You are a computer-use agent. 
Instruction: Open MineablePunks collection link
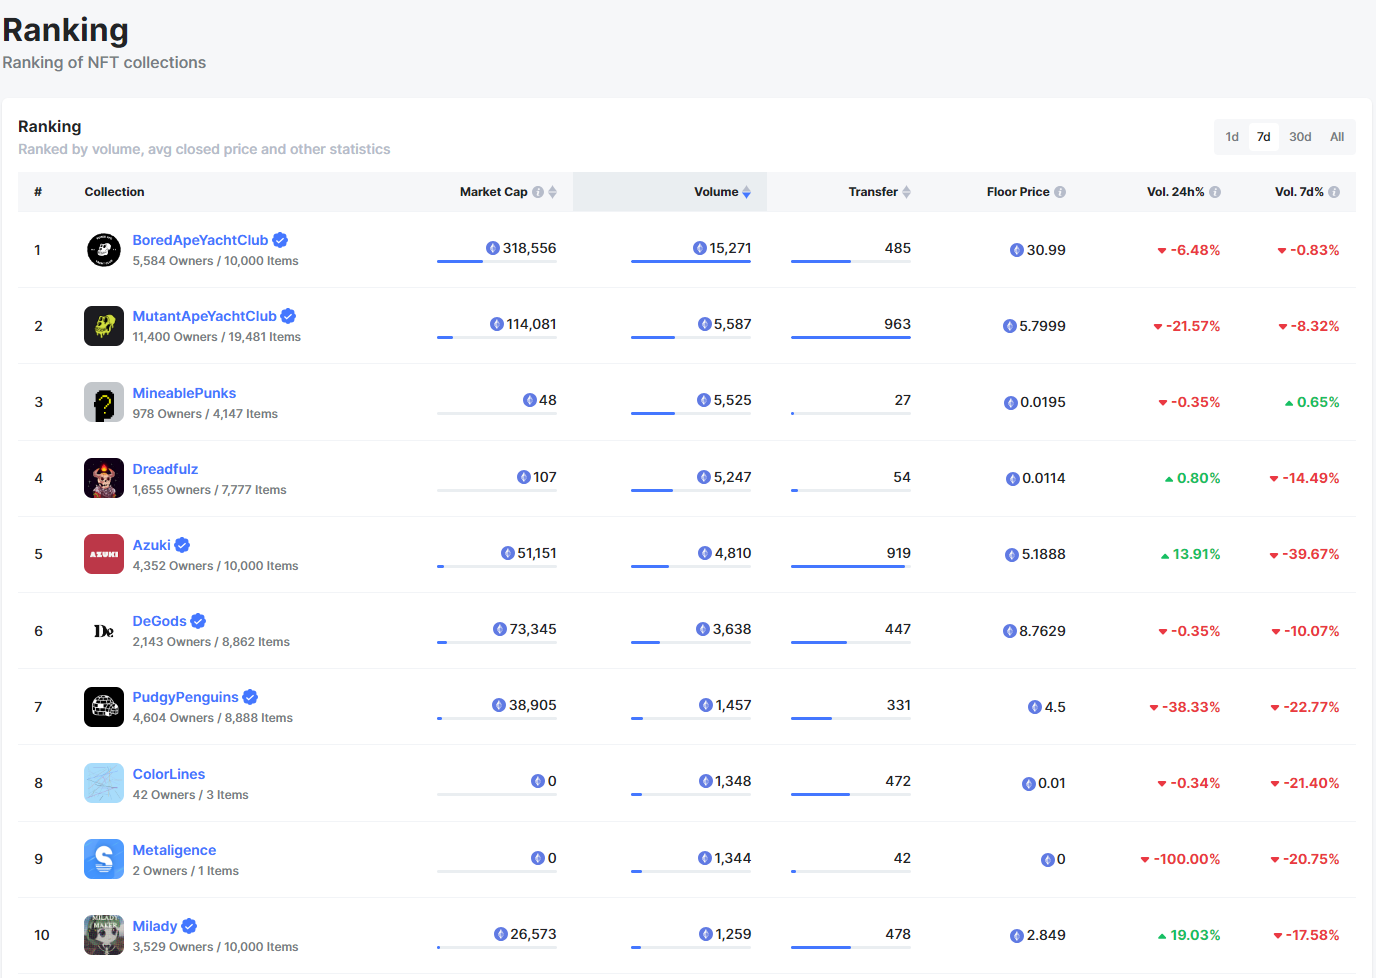184,393
